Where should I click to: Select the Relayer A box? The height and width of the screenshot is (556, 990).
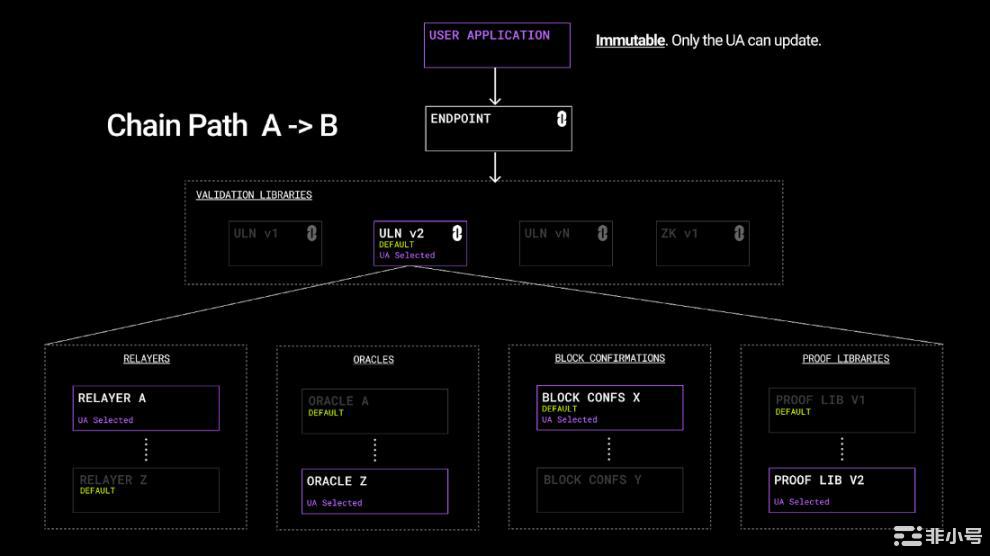point(146,408)
